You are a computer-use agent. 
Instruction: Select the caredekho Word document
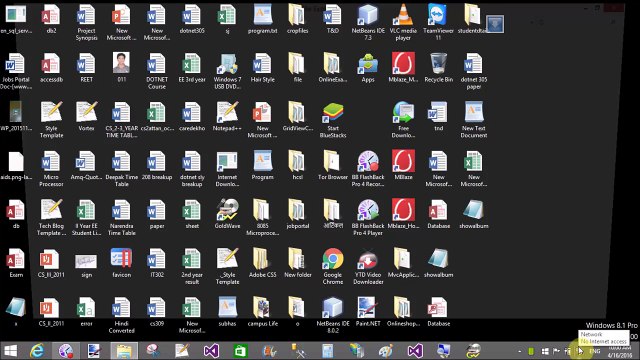tap(192, 113)
